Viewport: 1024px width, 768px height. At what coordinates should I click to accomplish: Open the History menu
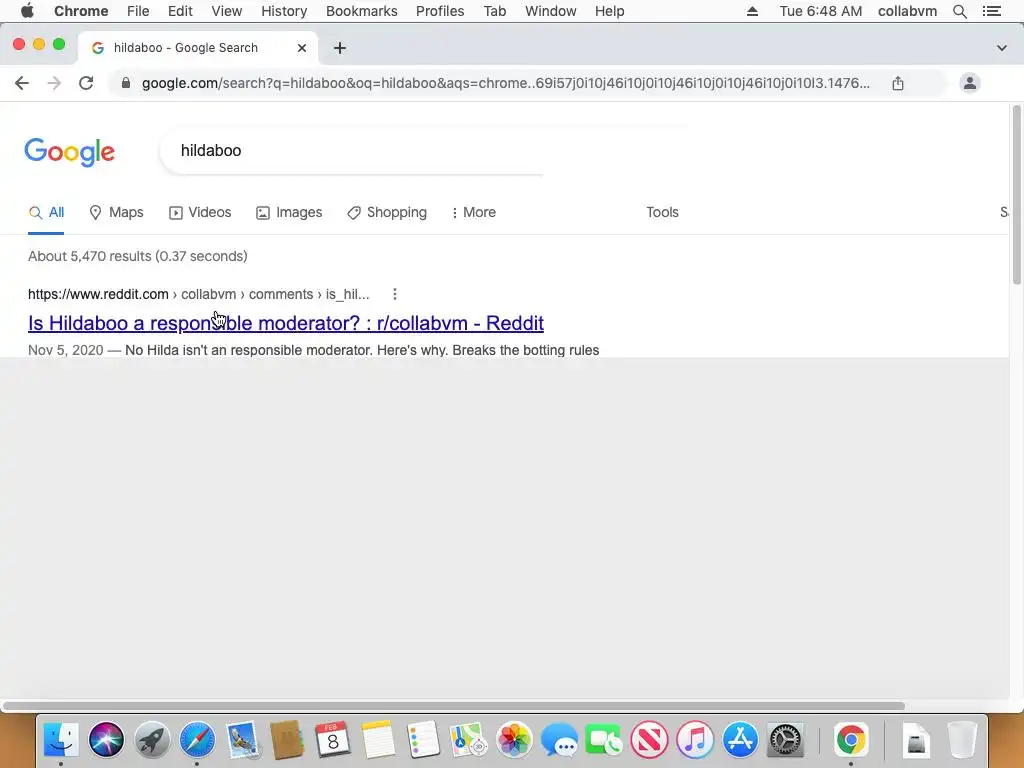(x=284, y=11)
